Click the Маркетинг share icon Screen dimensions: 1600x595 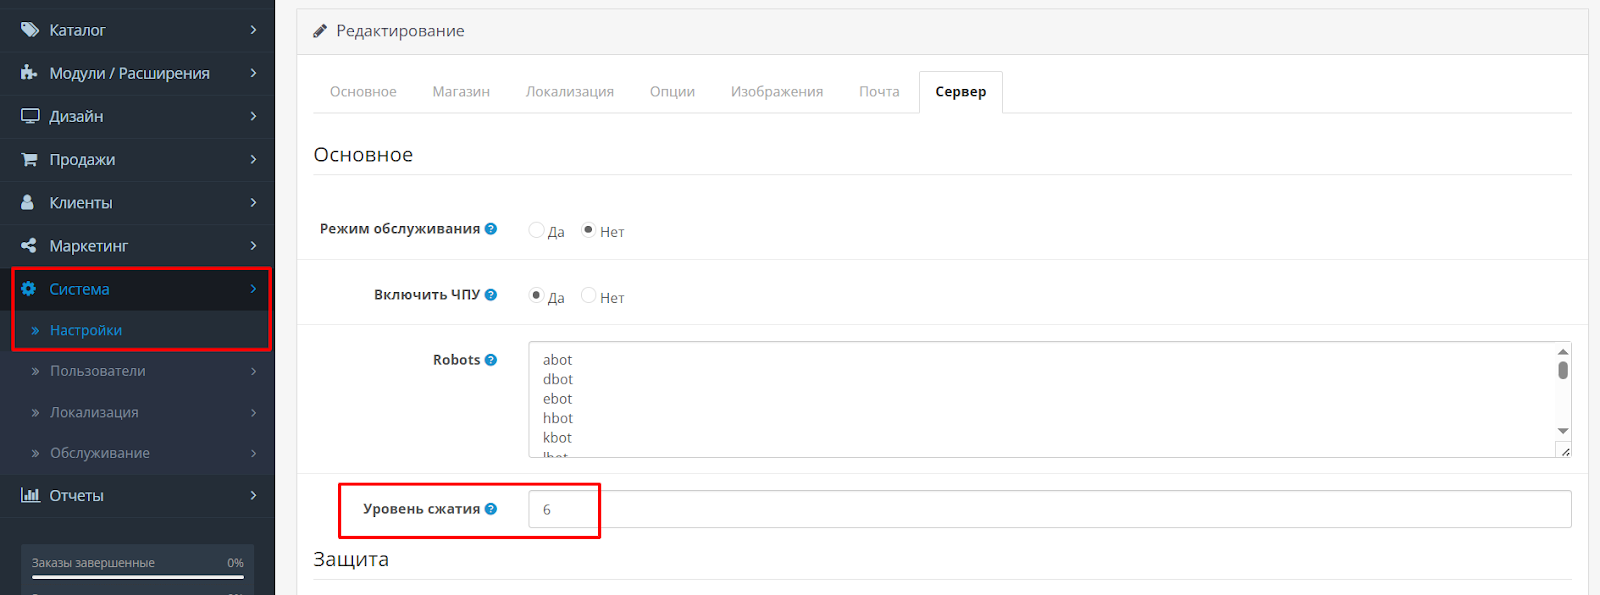click(x=29, y=245)
